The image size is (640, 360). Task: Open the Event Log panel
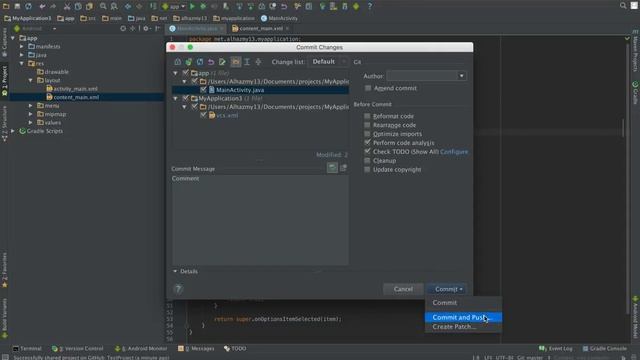(x=556, y=349)
